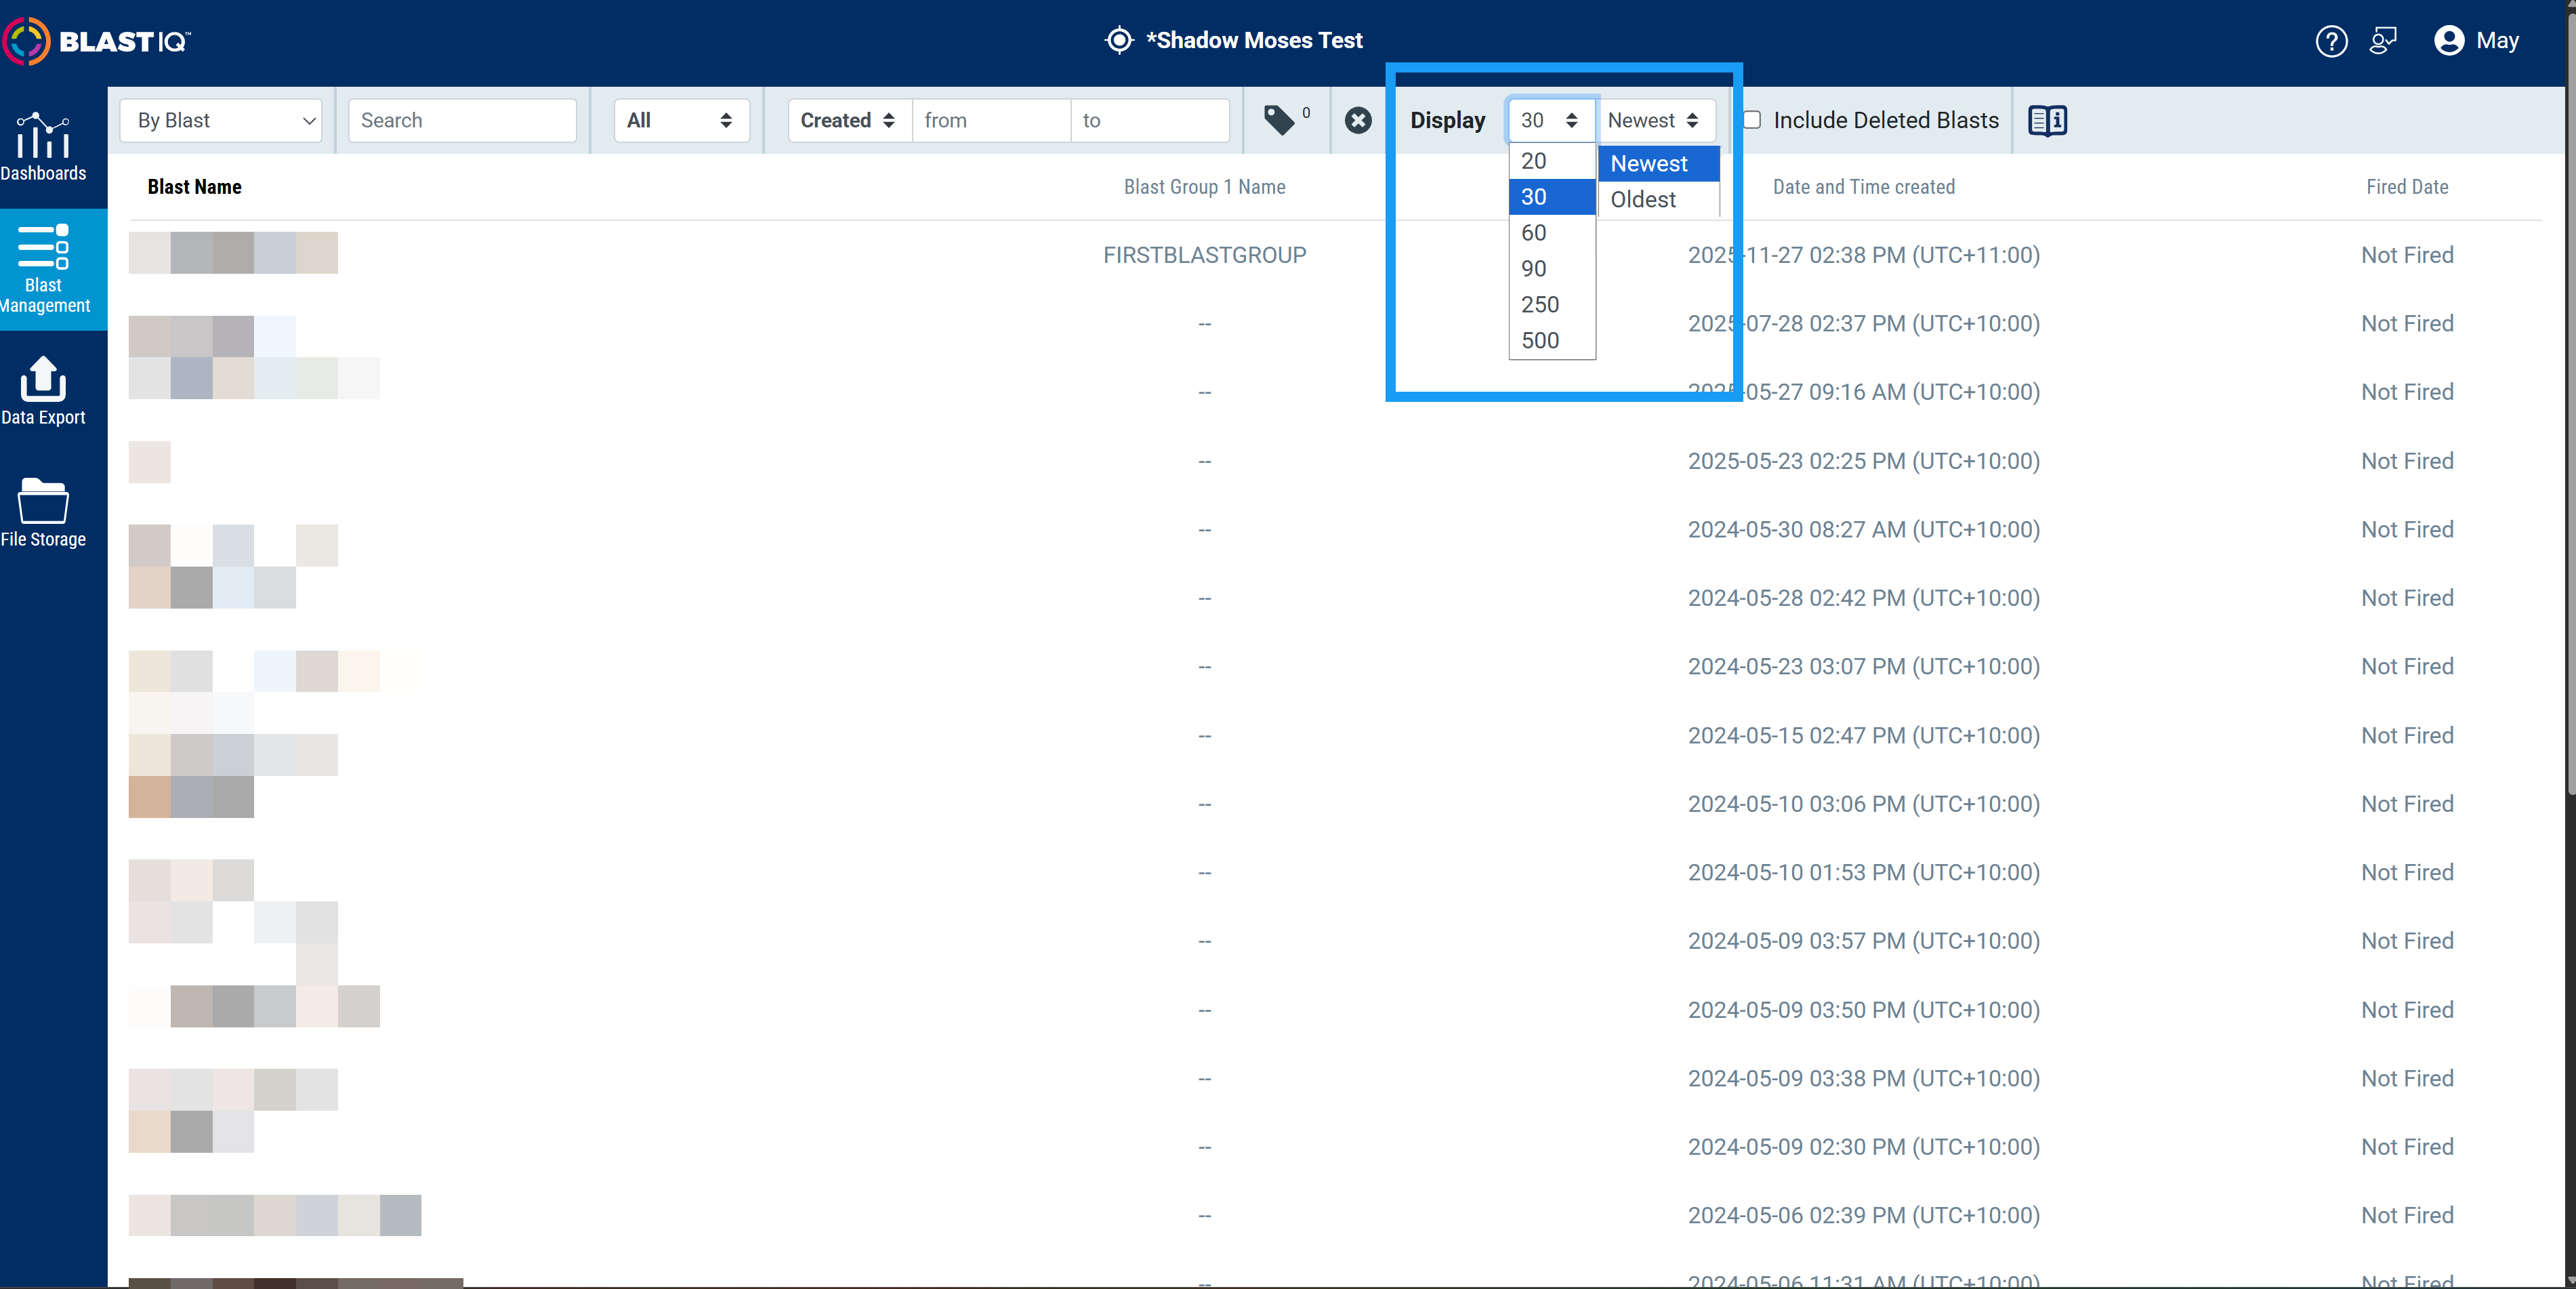2576x1289 pixels.
Task: Select highlighted 30 option in list
Action: coord(1552,197)
